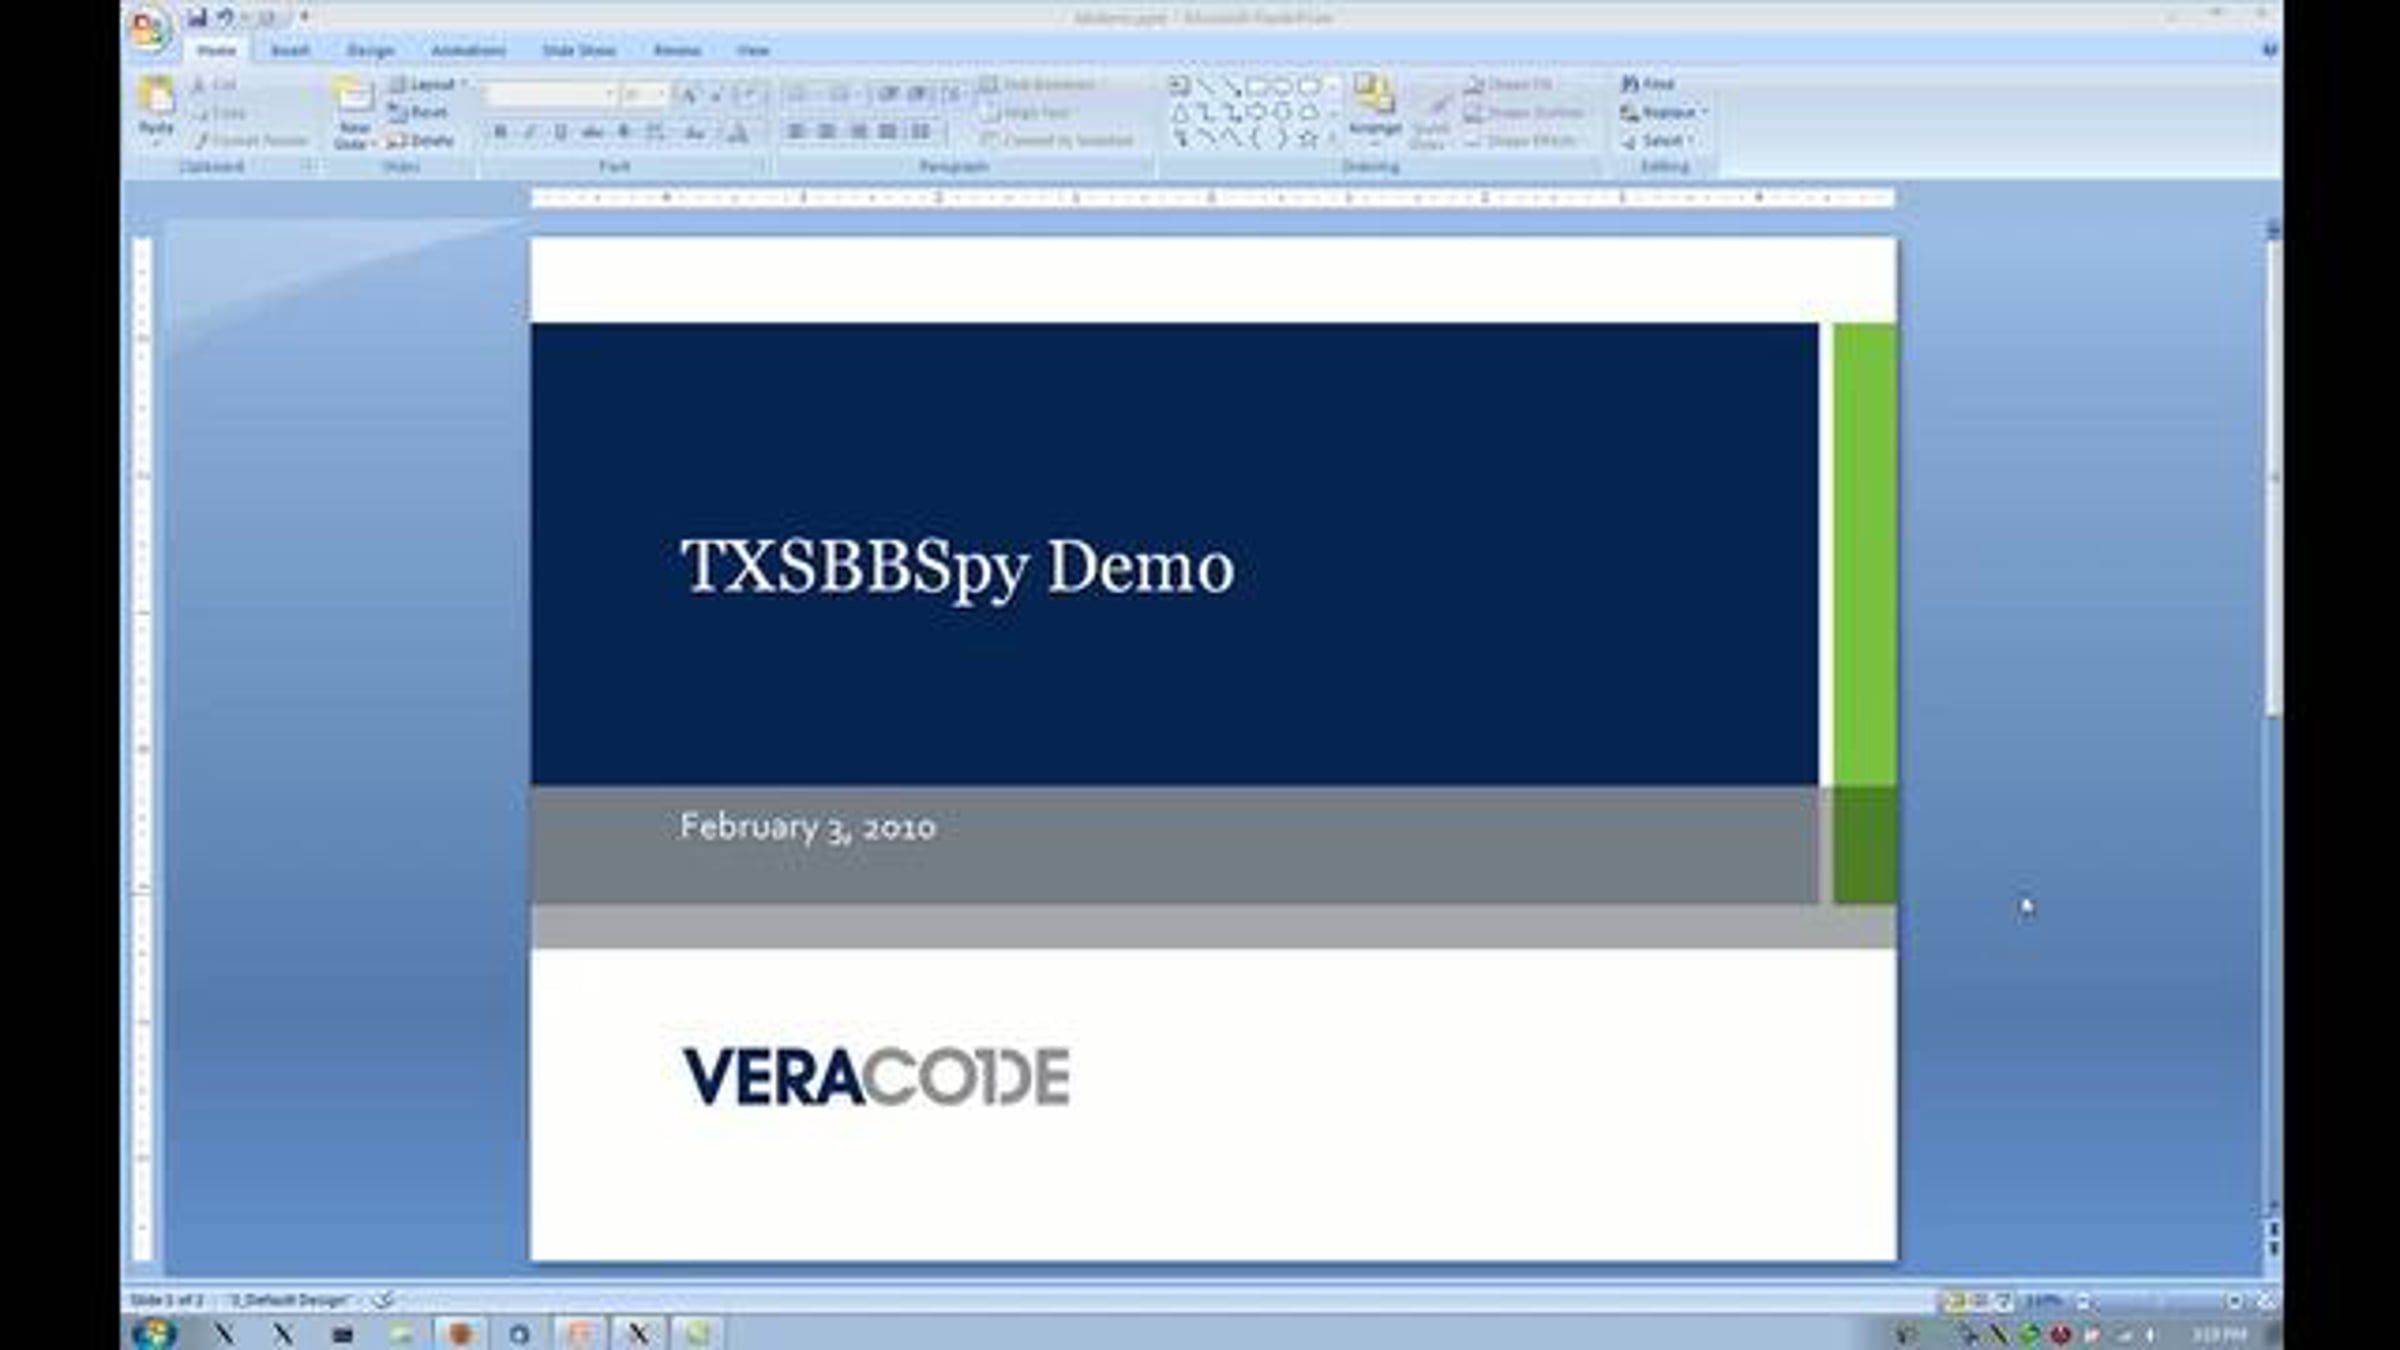Apply a numbered list

click(841, 95)
